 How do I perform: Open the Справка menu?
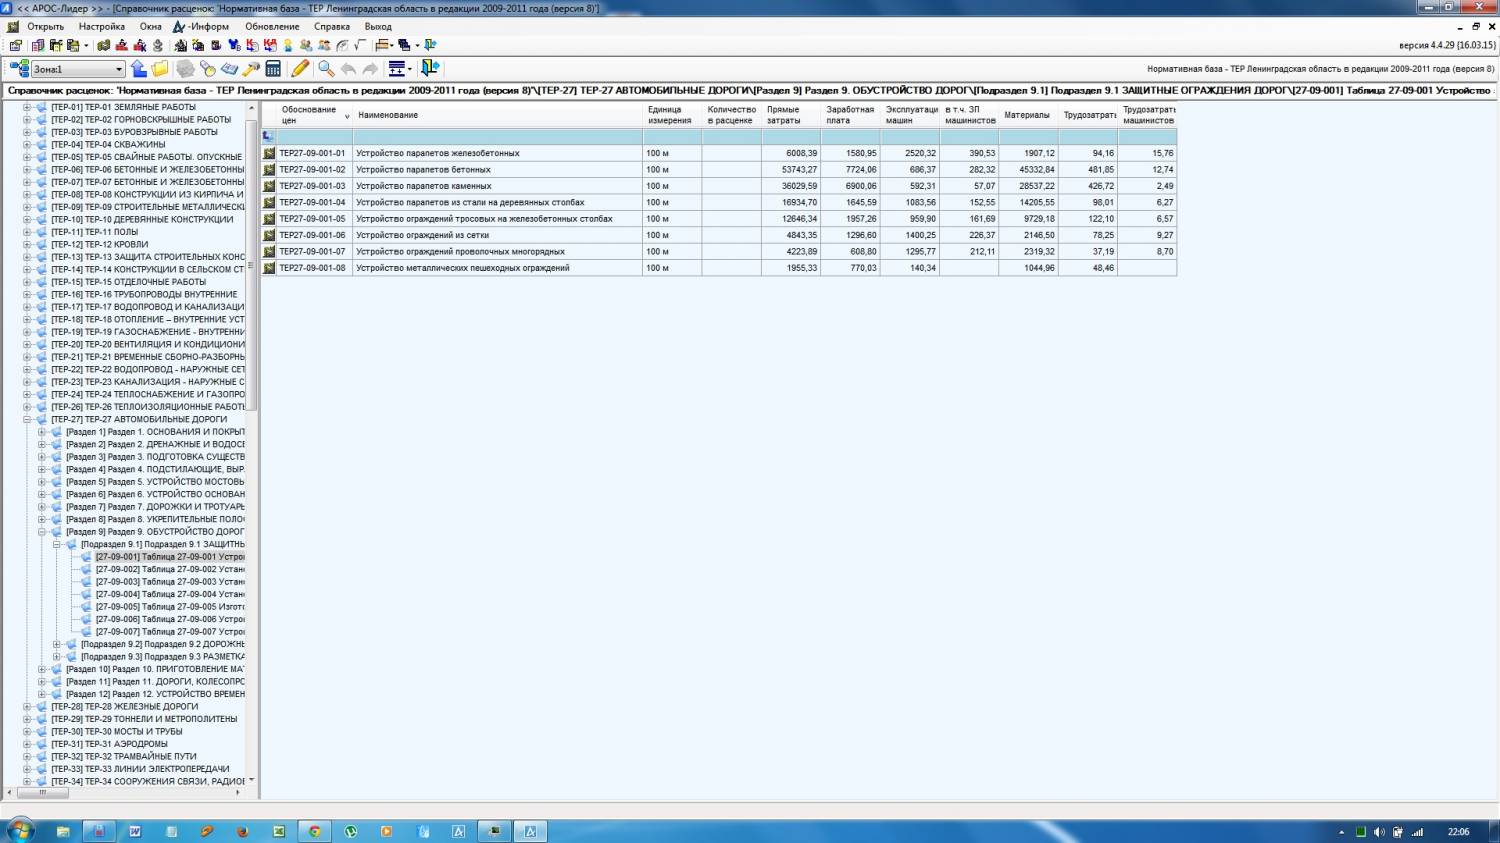[332, 27]
